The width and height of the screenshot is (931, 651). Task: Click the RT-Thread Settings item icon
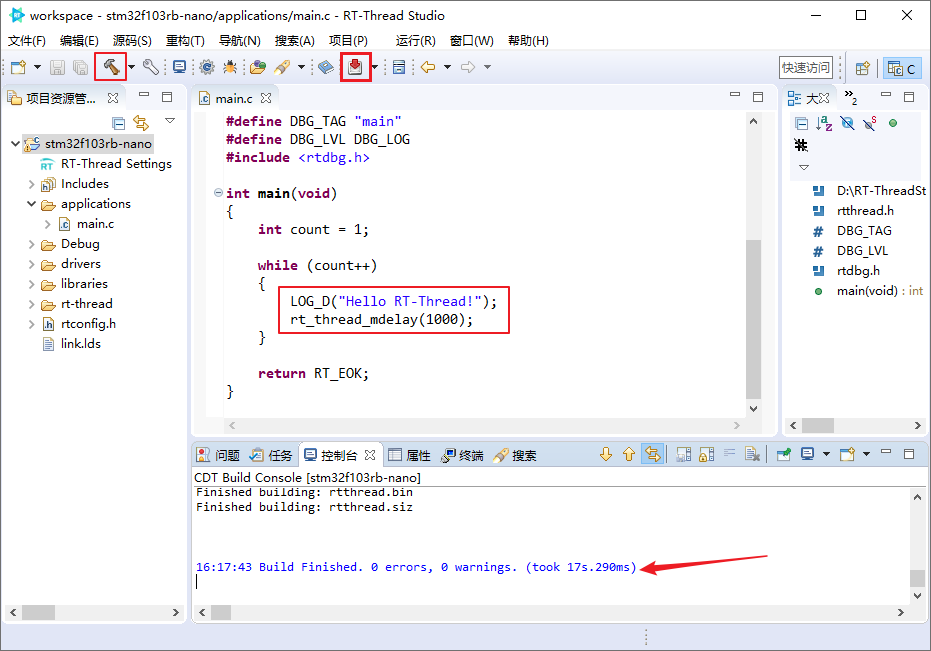[x=48, y=165]
